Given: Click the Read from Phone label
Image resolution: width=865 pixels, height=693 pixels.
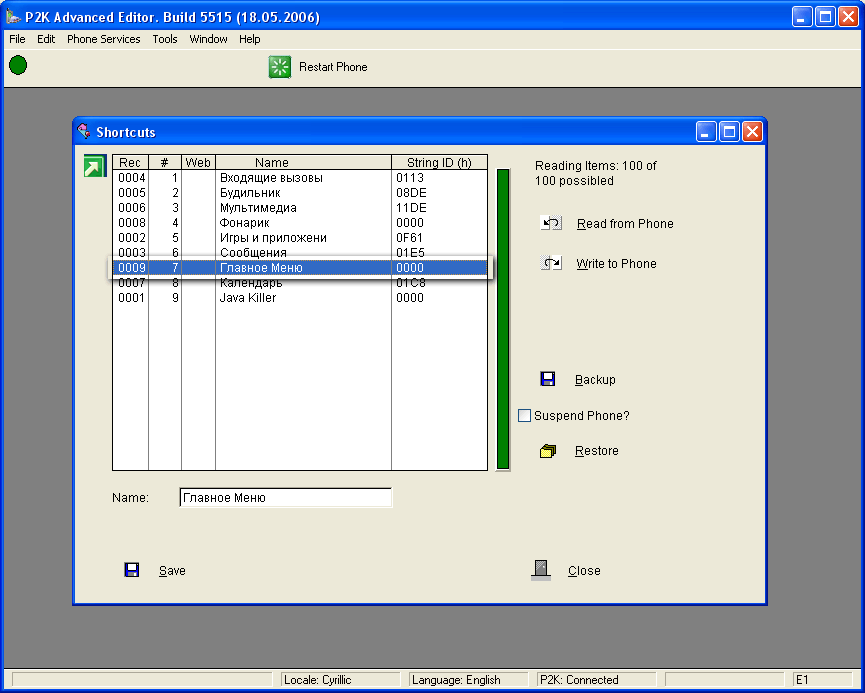Looking at the screenshot, I should 625,223.
